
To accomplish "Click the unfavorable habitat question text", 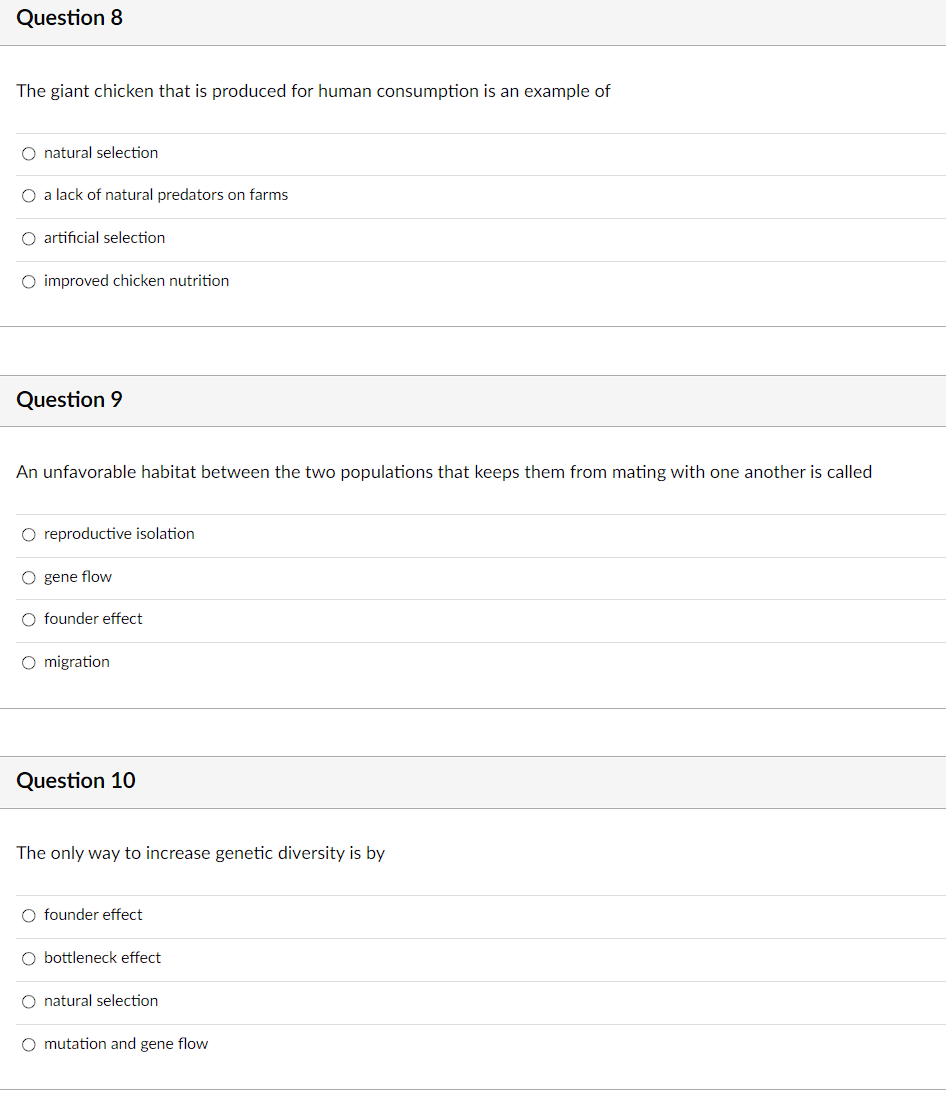I will click(443, 472).
